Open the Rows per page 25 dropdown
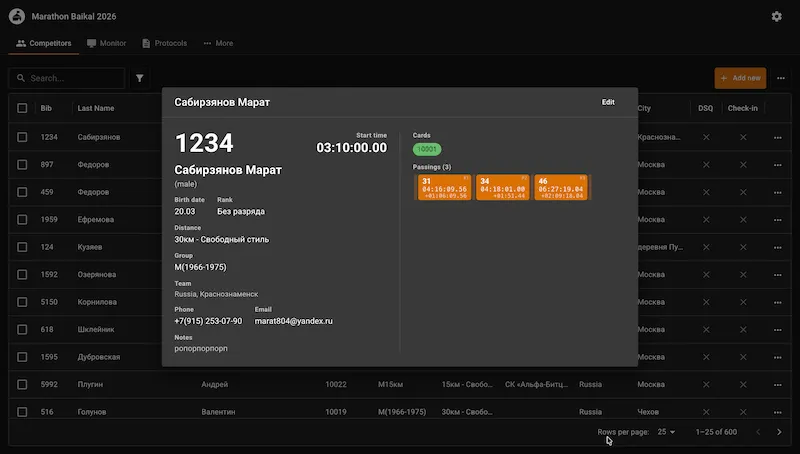The image size is (800, 454). pos(666,432)
